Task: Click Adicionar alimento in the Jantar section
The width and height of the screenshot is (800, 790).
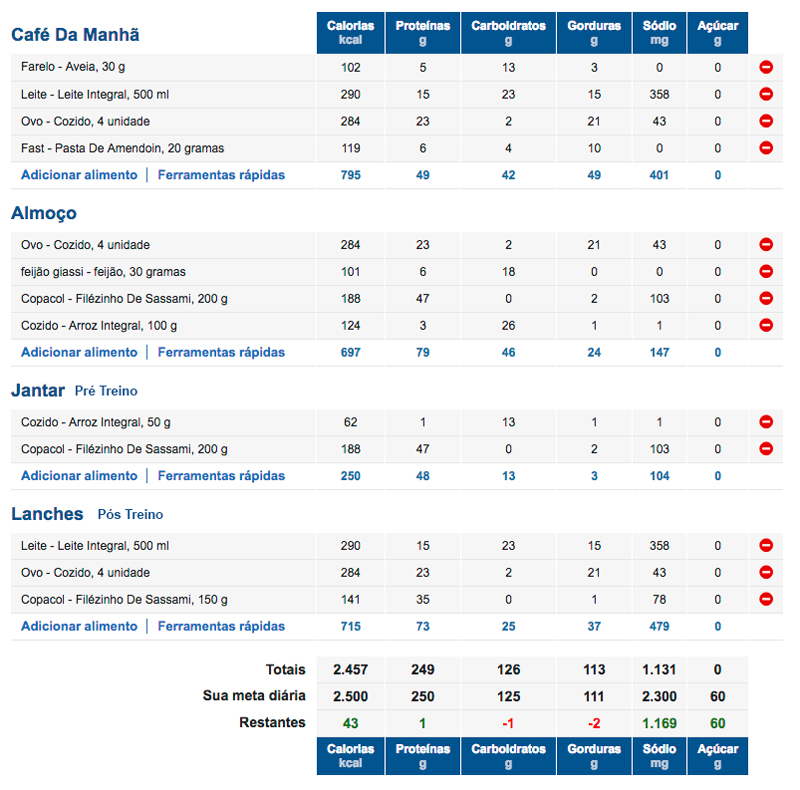Action: (x=79, y=476)
